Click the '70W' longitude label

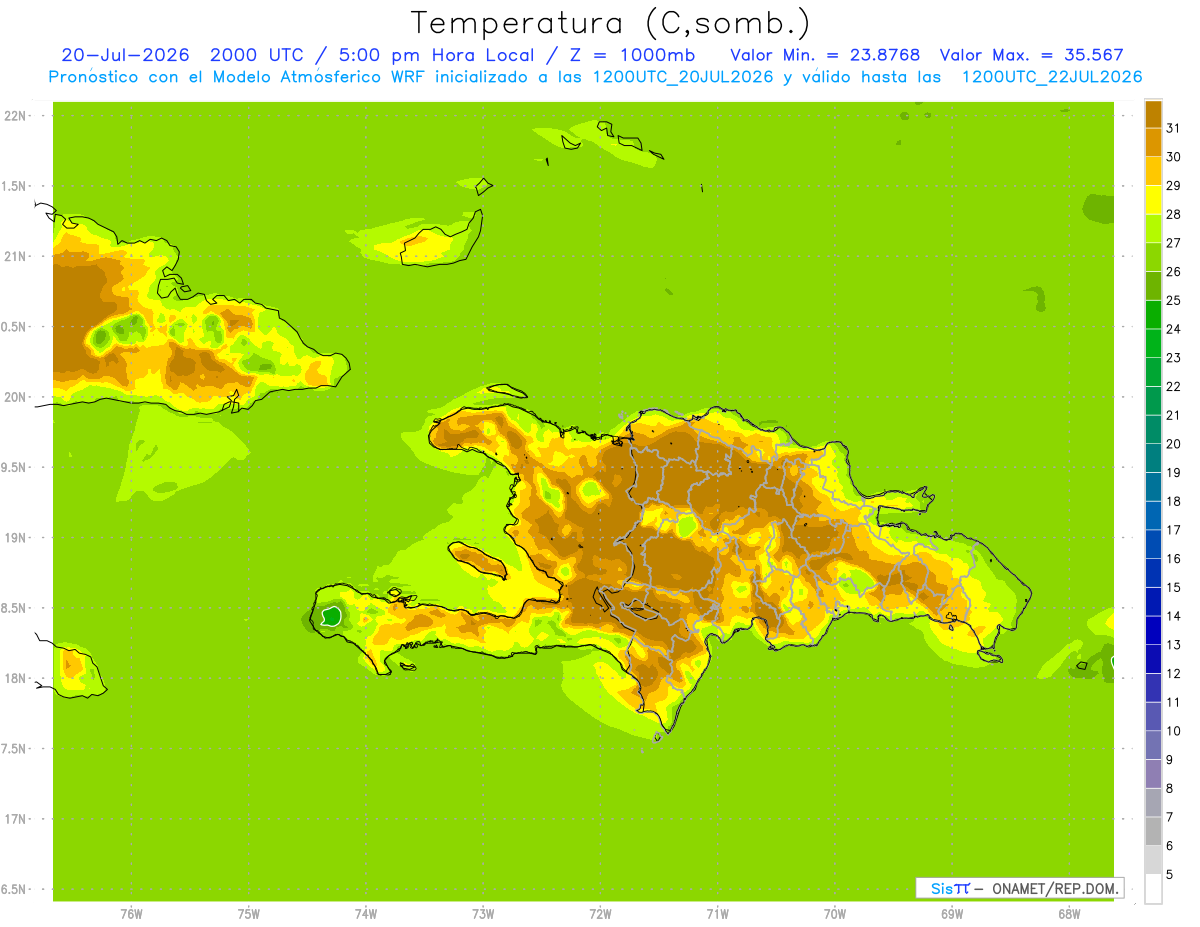835,914
